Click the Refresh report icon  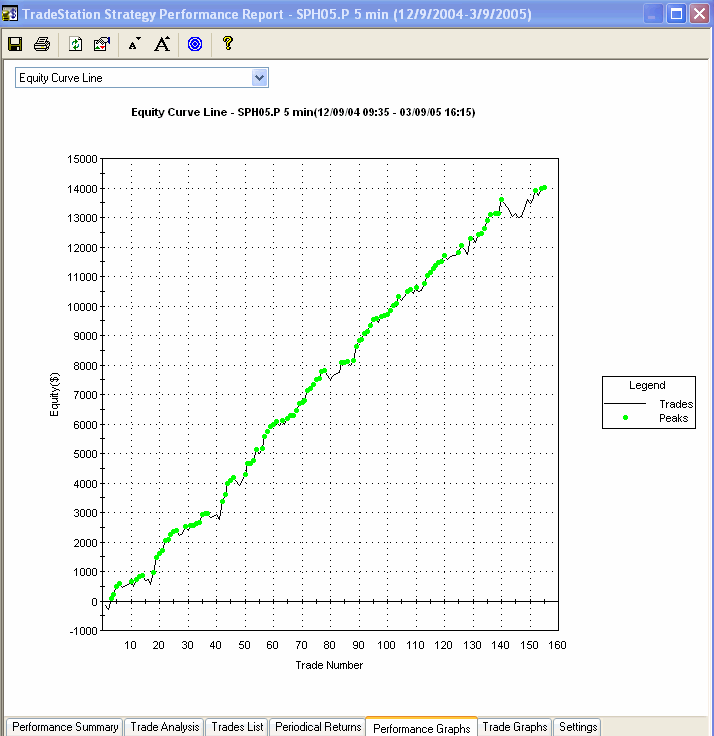coord(75,44)
